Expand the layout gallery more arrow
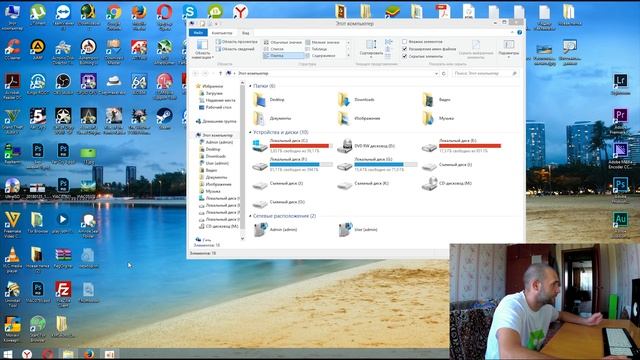The height and width of the screenshot is (360, 640). click(348, 56)
